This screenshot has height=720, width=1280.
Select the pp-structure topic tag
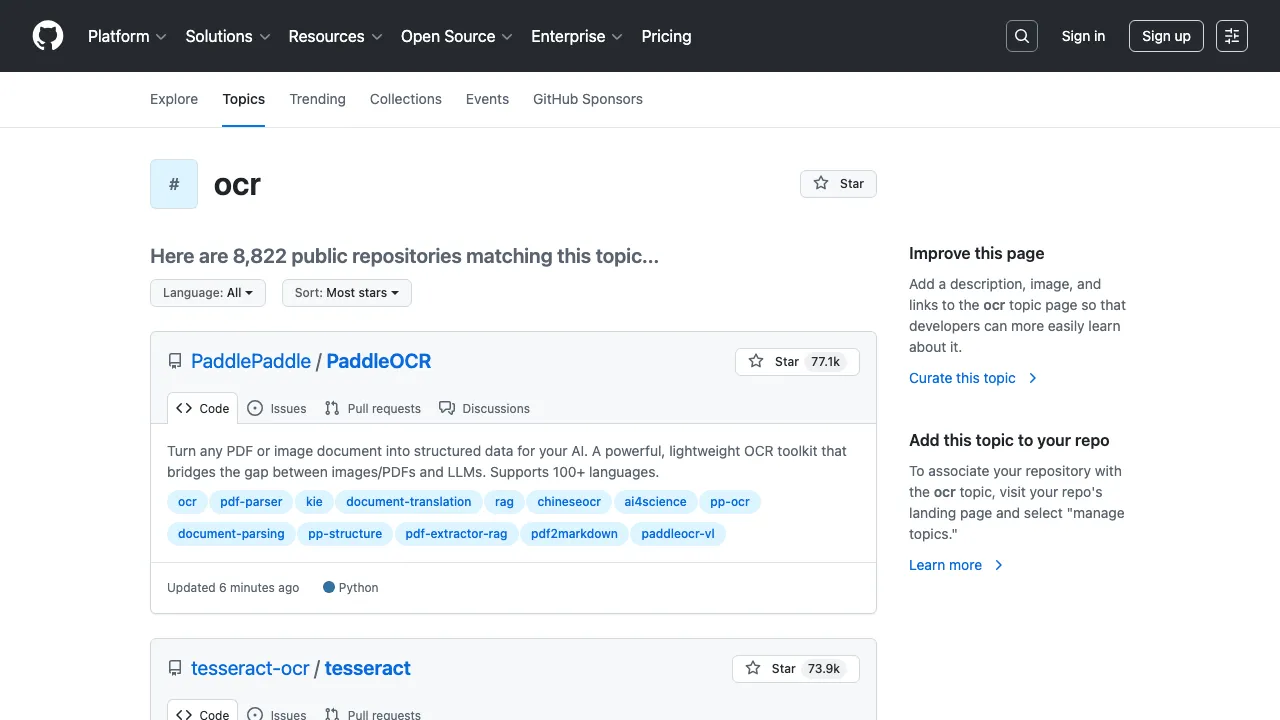click(345, 534)
